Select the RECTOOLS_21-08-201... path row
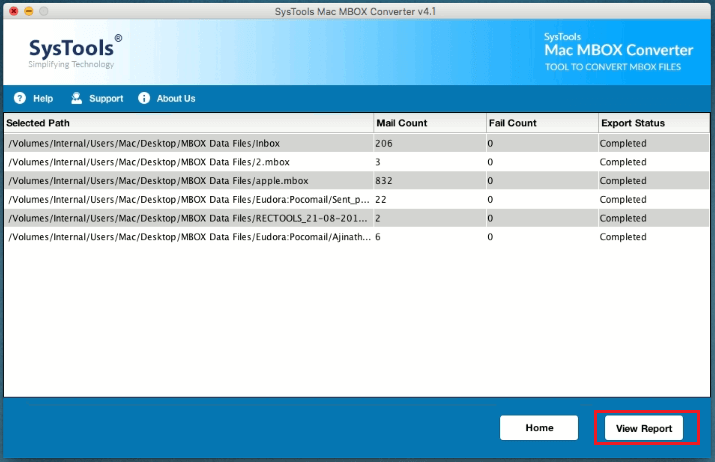This screenshot has width=715, height=462. point(357,218)
